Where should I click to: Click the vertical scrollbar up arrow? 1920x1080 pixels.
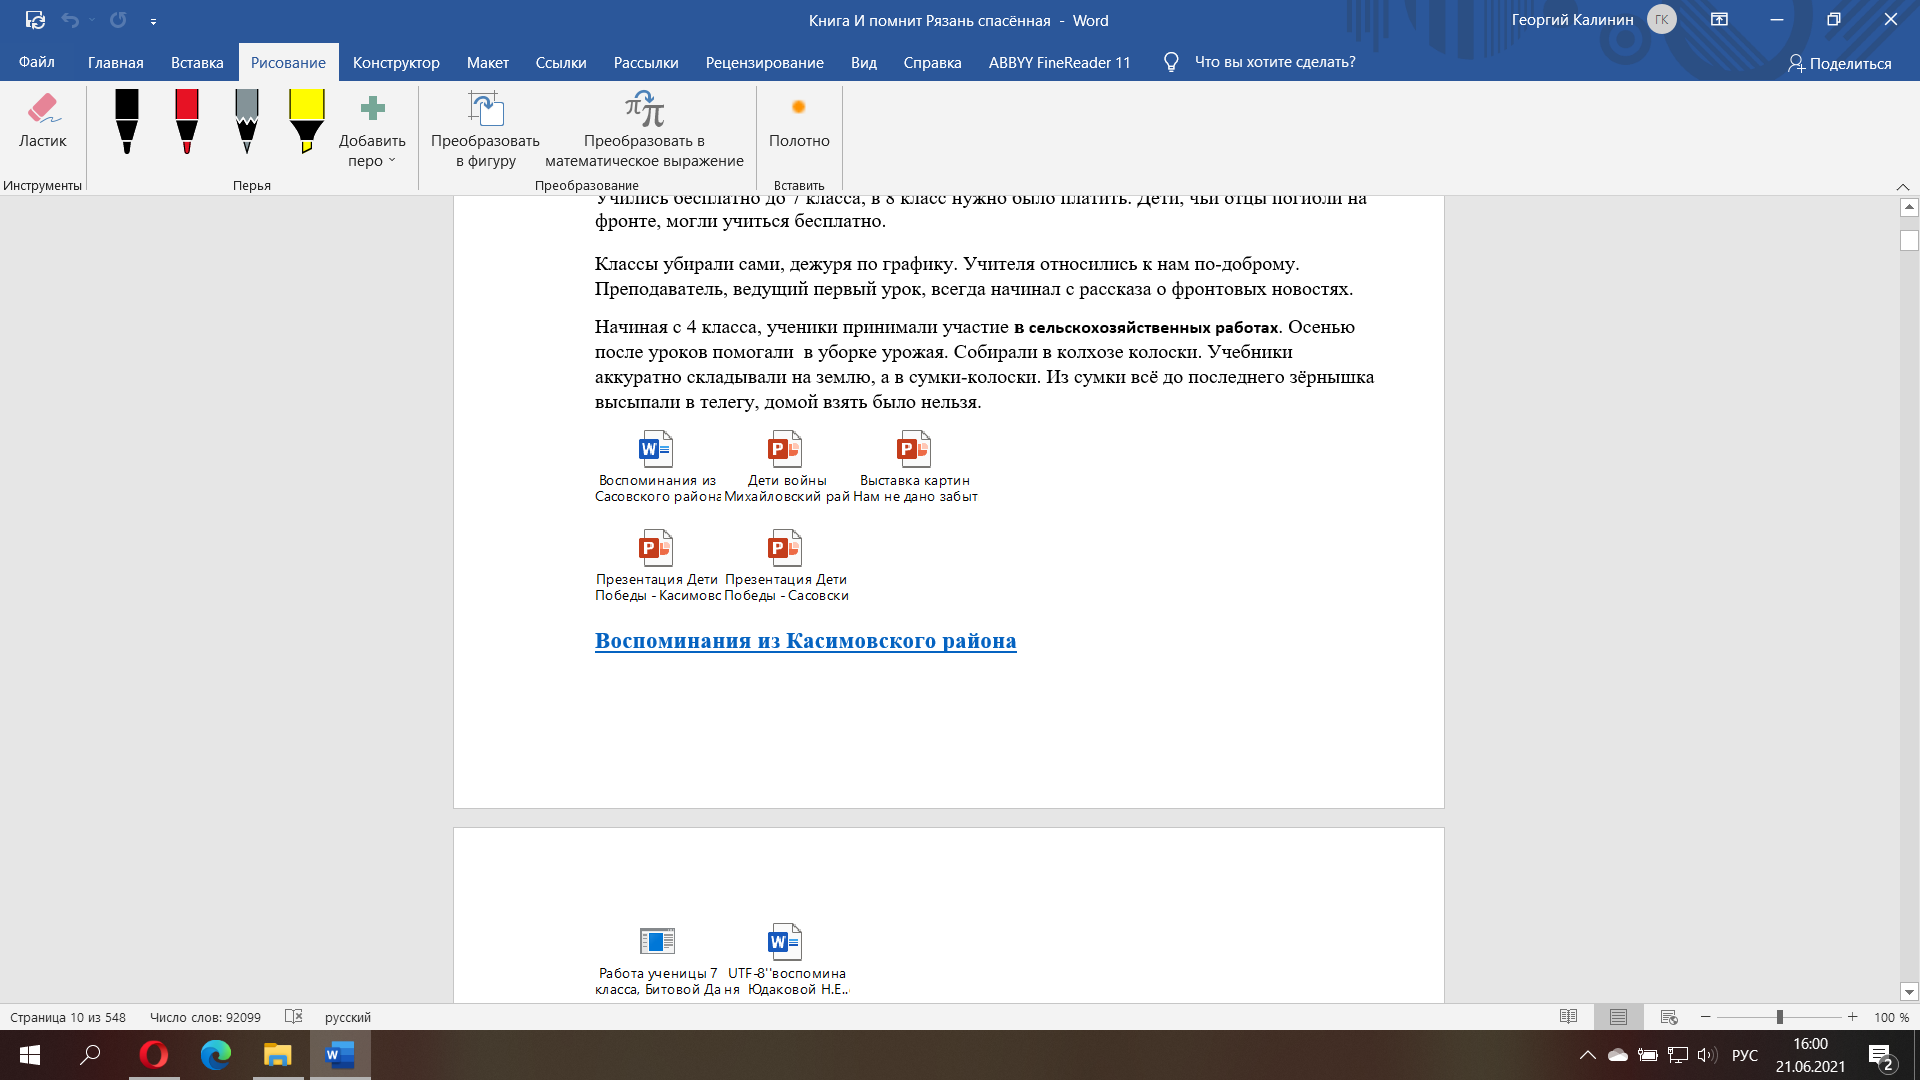(1909, 207)
